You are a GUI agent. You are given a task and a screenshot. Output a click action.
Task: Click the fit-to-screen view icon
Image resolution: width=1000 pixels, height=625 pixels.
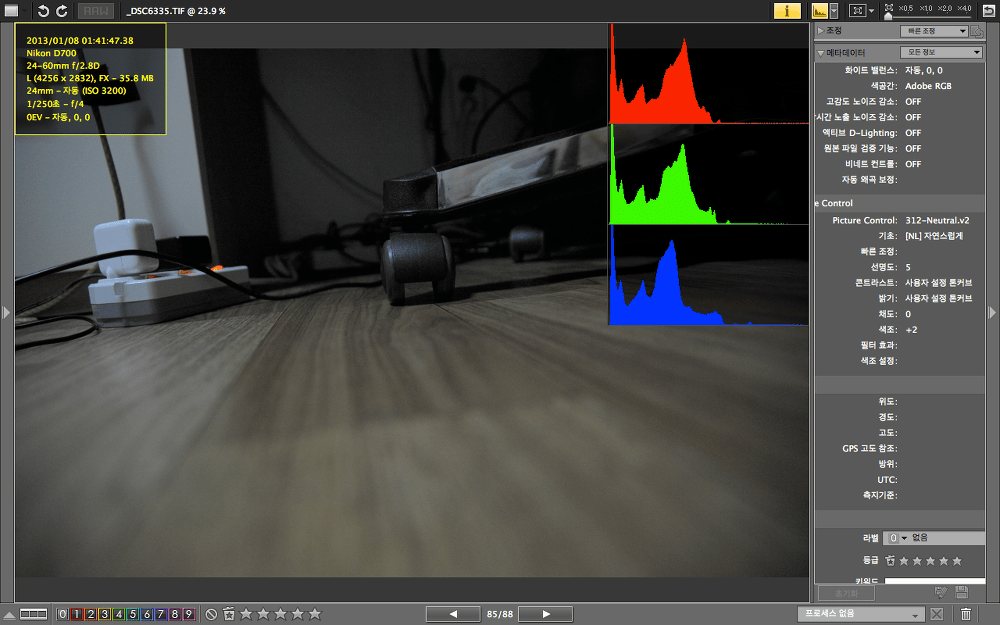pos(856,11)
